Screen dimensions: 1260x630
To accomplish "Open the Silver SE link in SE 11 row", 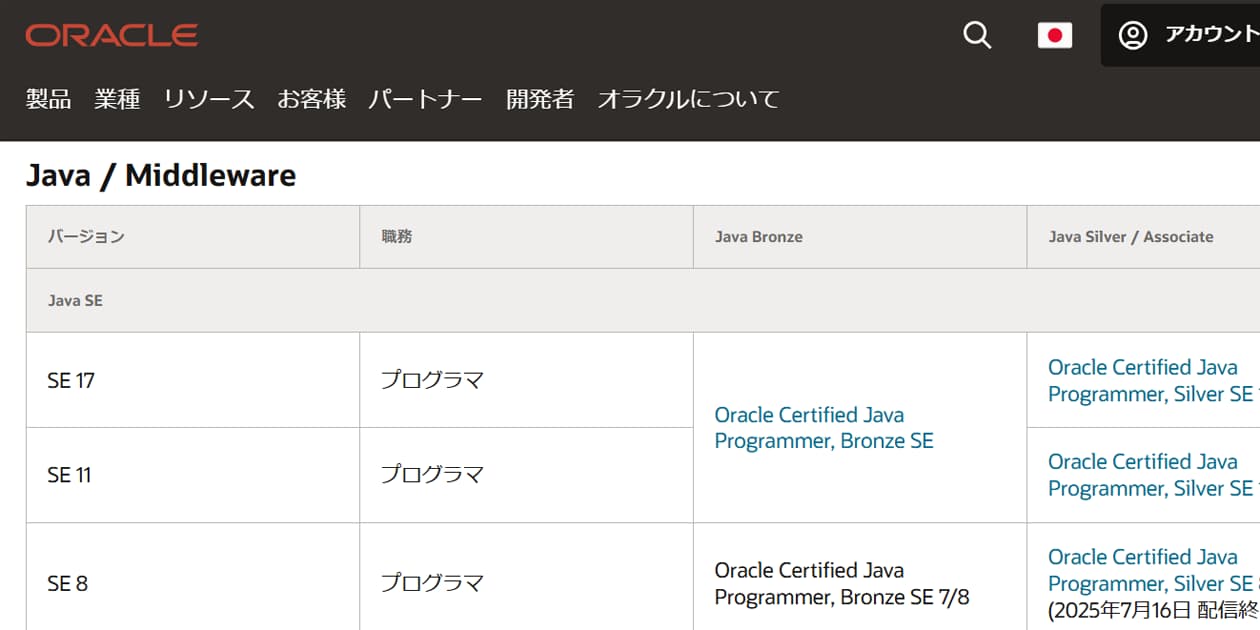I will tap(1149, 475).
